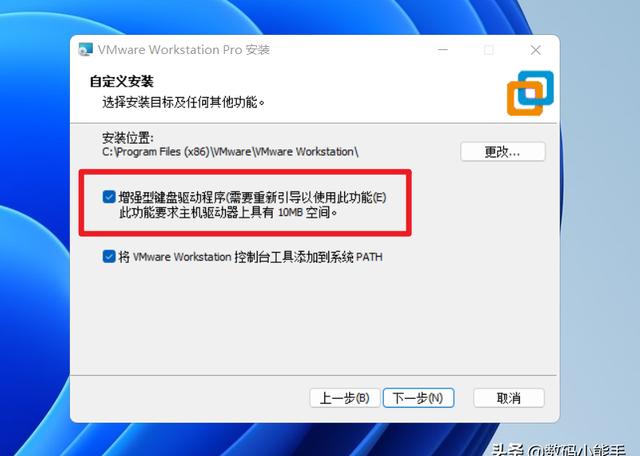Click the 10MB 空间 requirement text line
Screen dimensions: 640x456
coord(228,213)
